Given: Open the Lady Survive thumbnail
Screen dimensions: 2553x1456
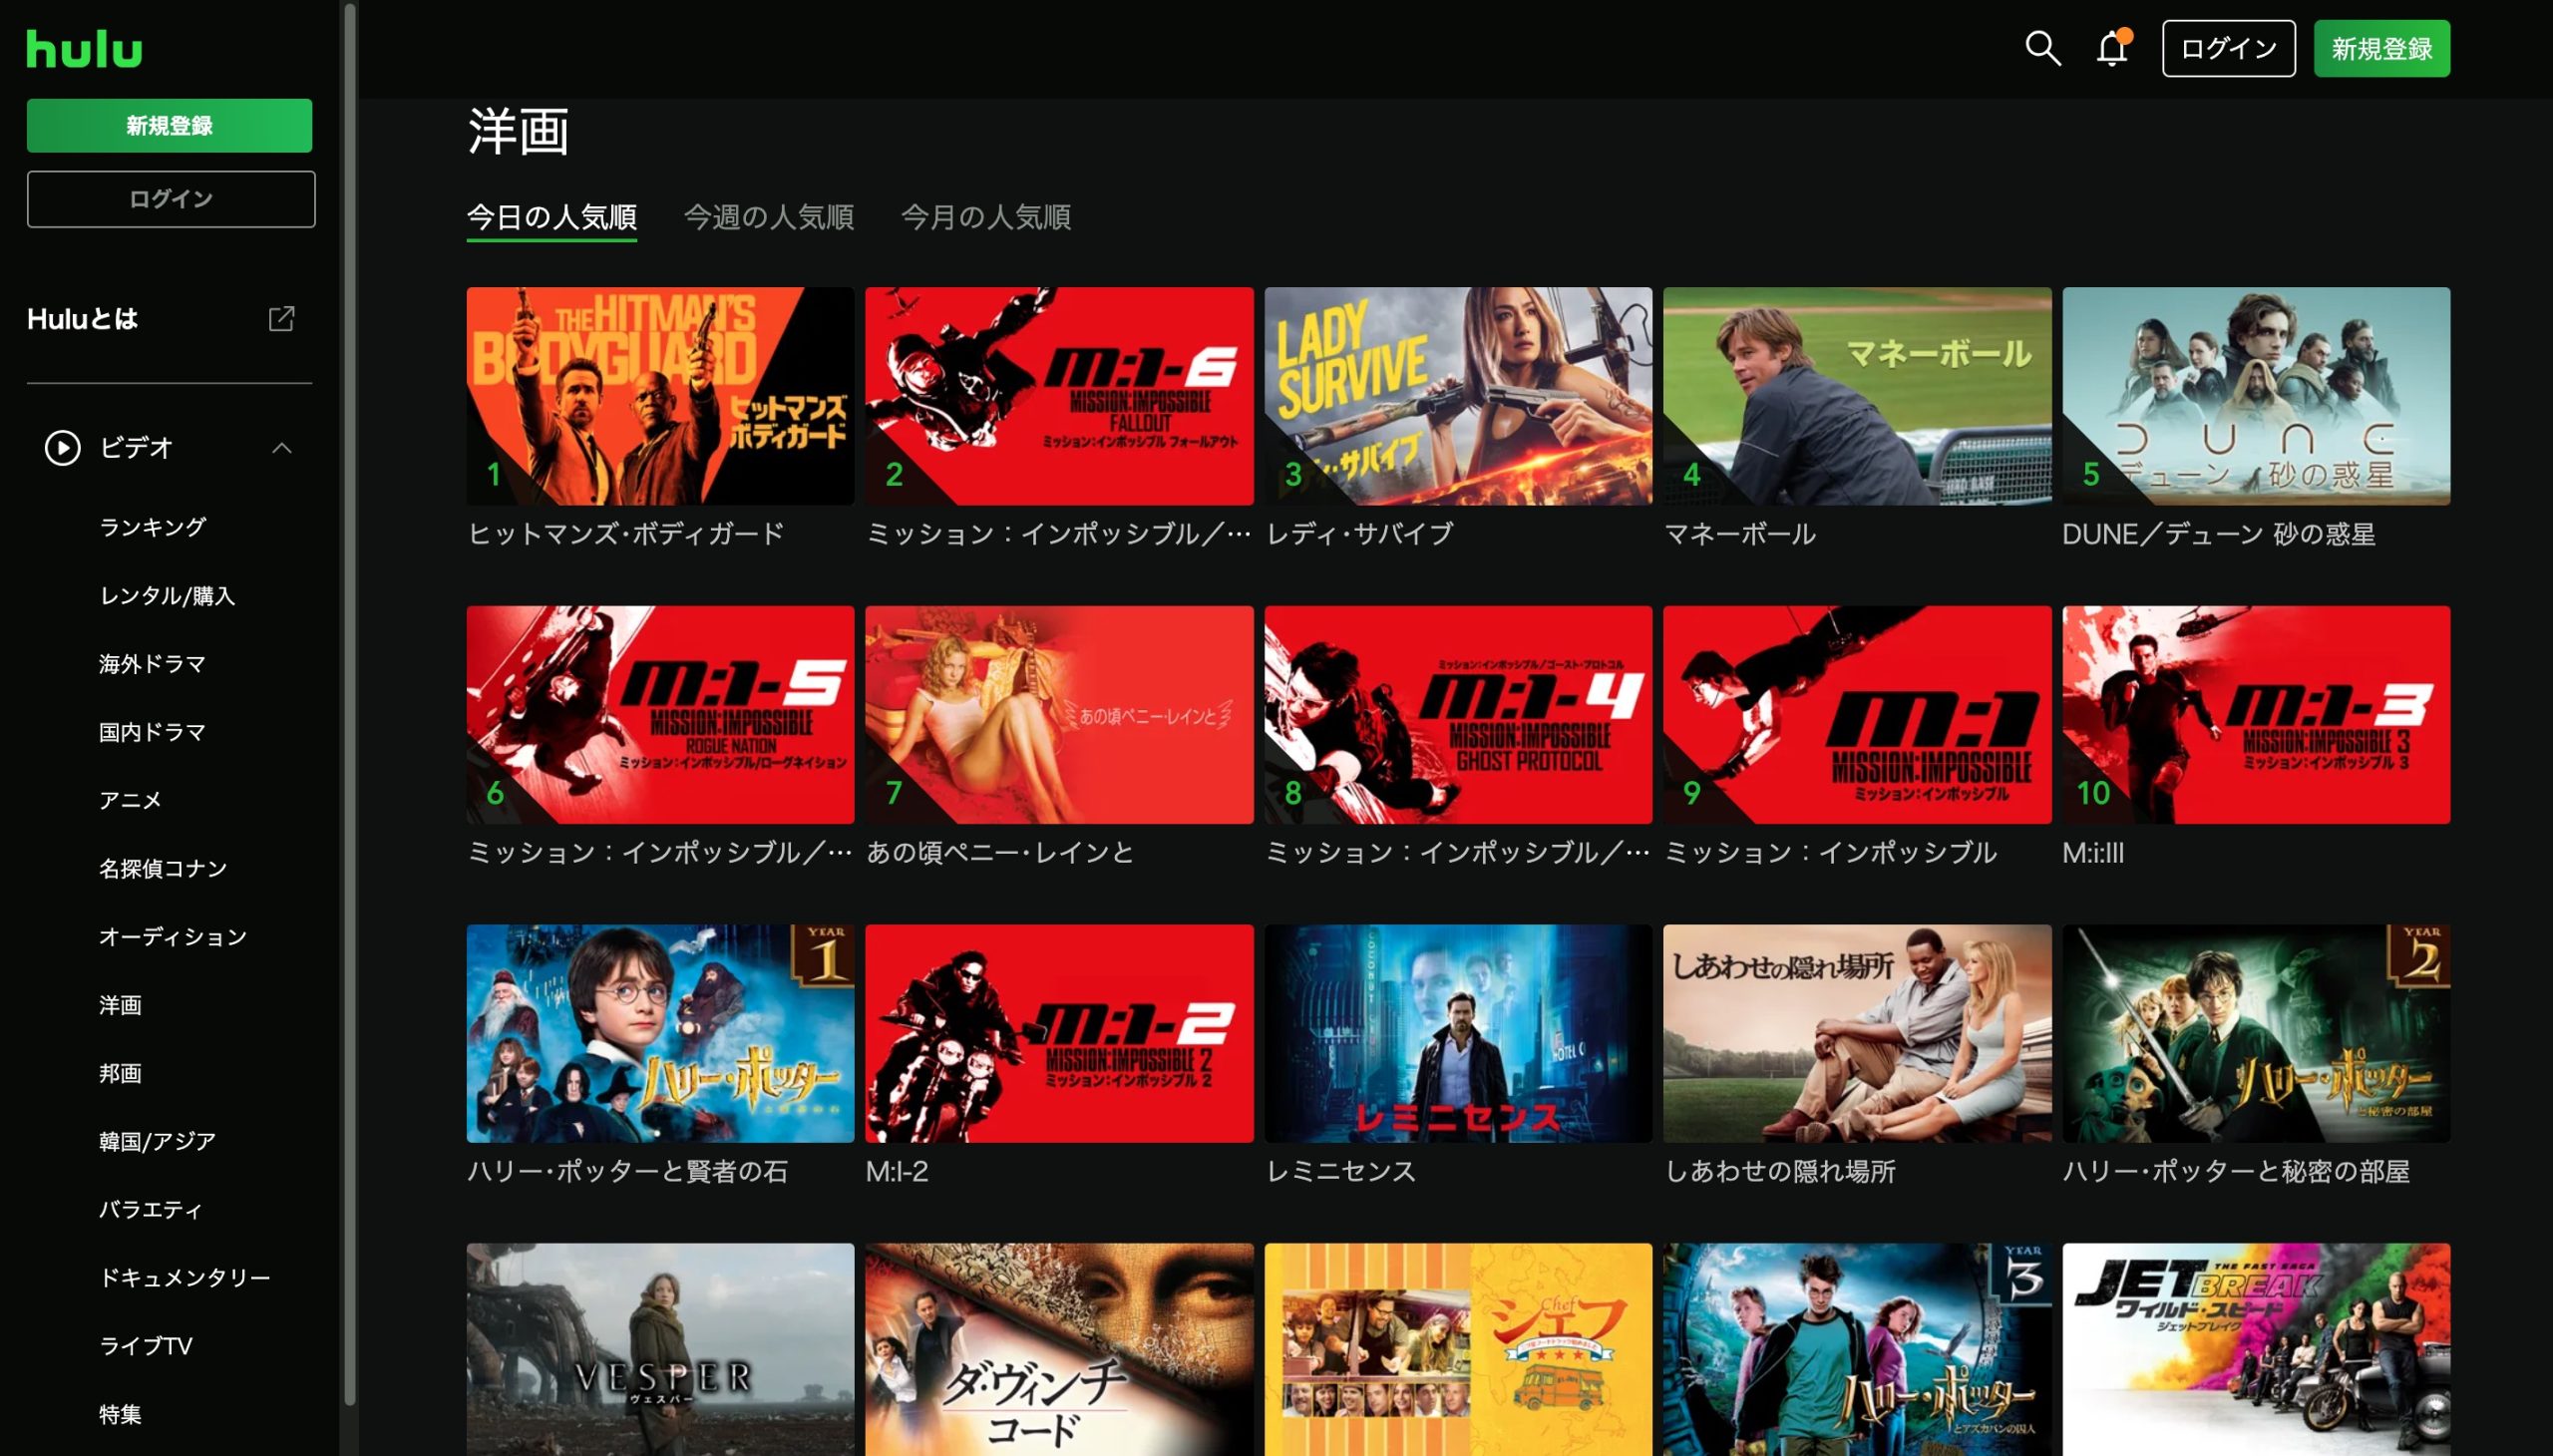Looking at the screenshot, I should (x=1458, y=396).
